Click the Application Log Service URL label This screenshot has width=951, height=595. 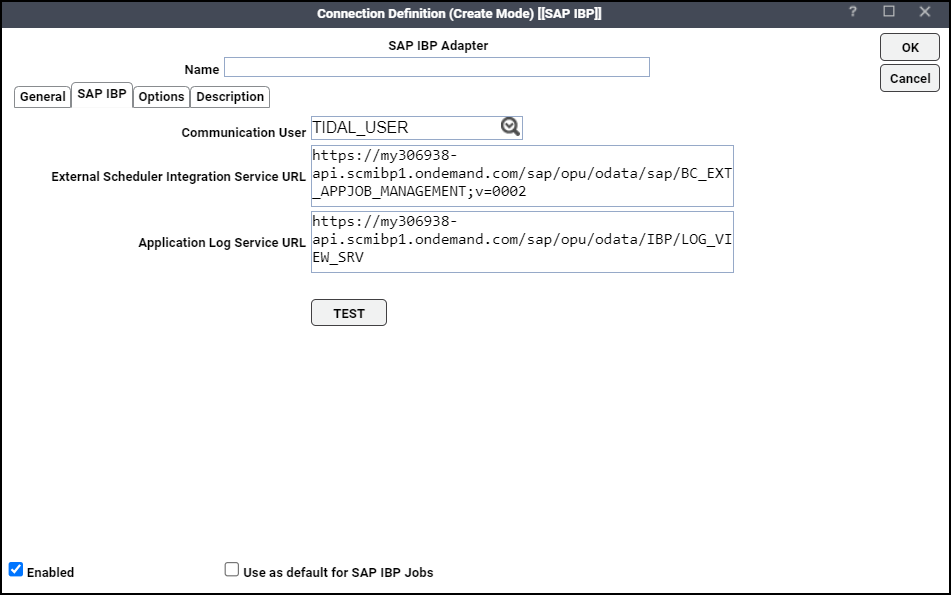point(222,243)
